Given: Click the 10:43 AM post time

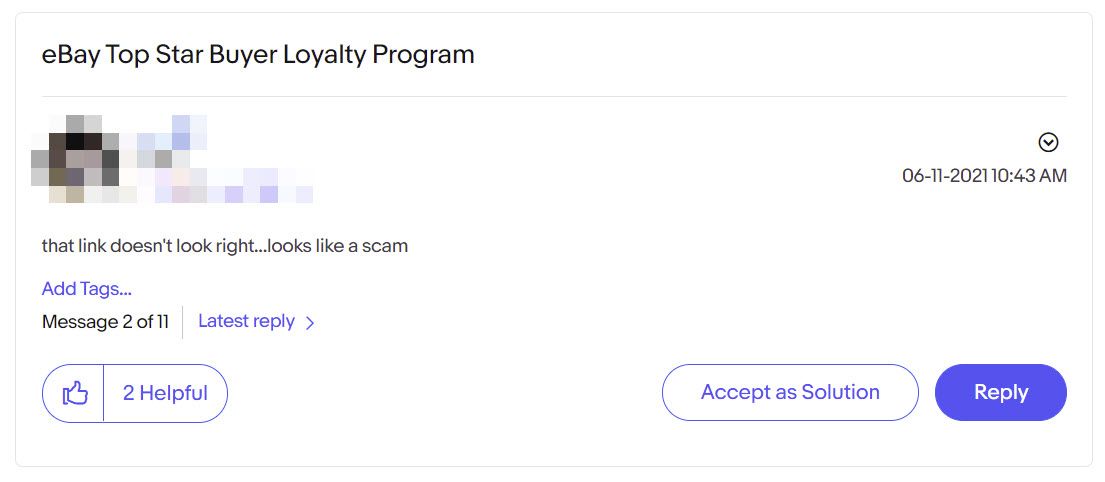Looking at the screenshot, I should (1029, 175).
